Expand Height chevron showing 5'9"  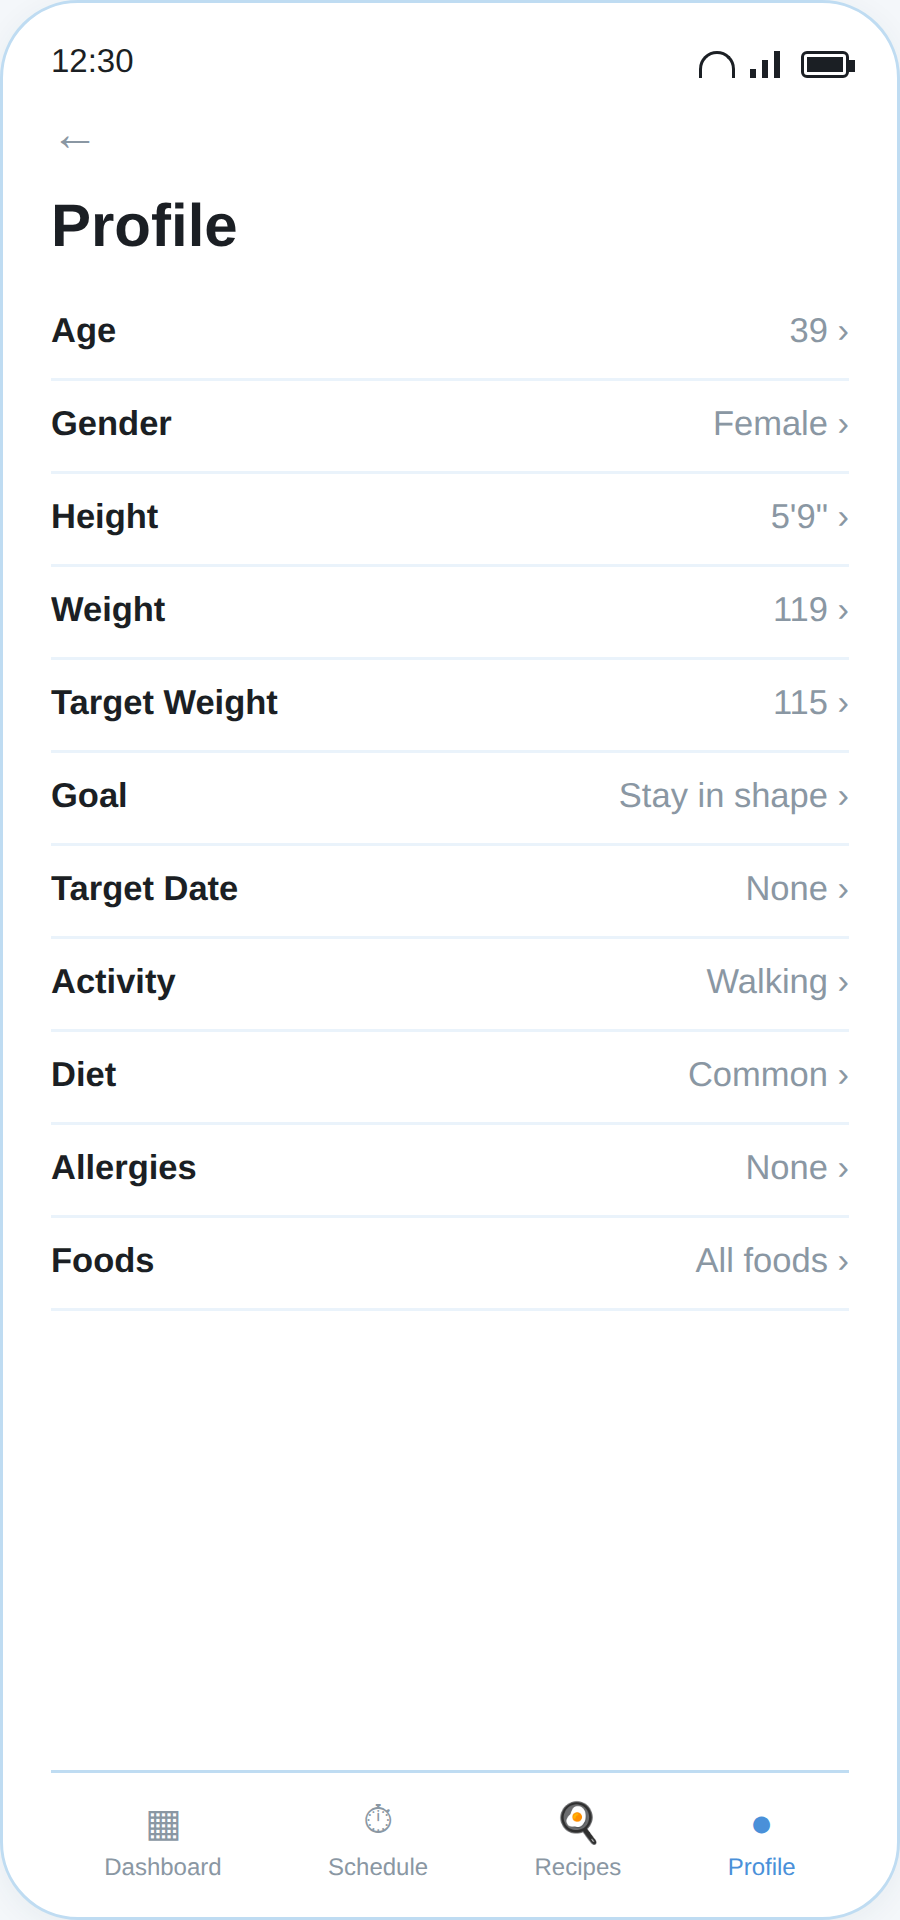click(x=843, y=518)
